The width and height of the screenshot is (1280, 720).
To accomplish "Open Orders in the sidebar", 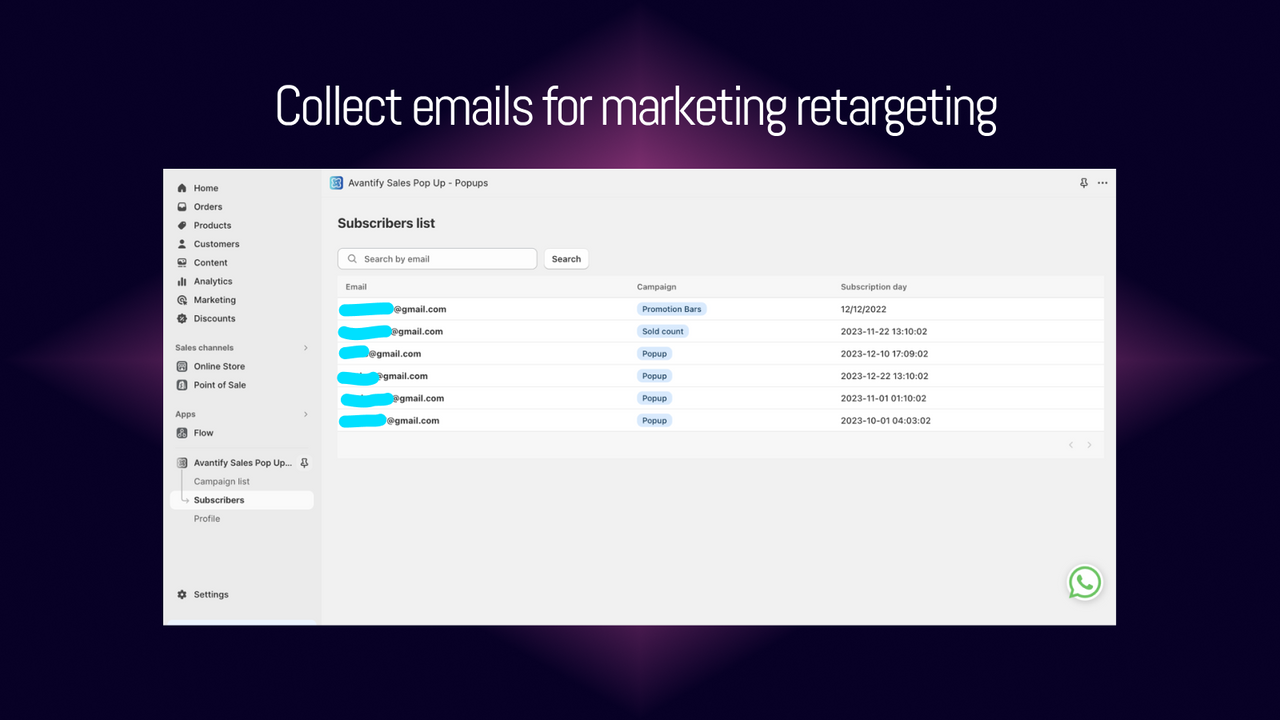I will coord(208,207).
